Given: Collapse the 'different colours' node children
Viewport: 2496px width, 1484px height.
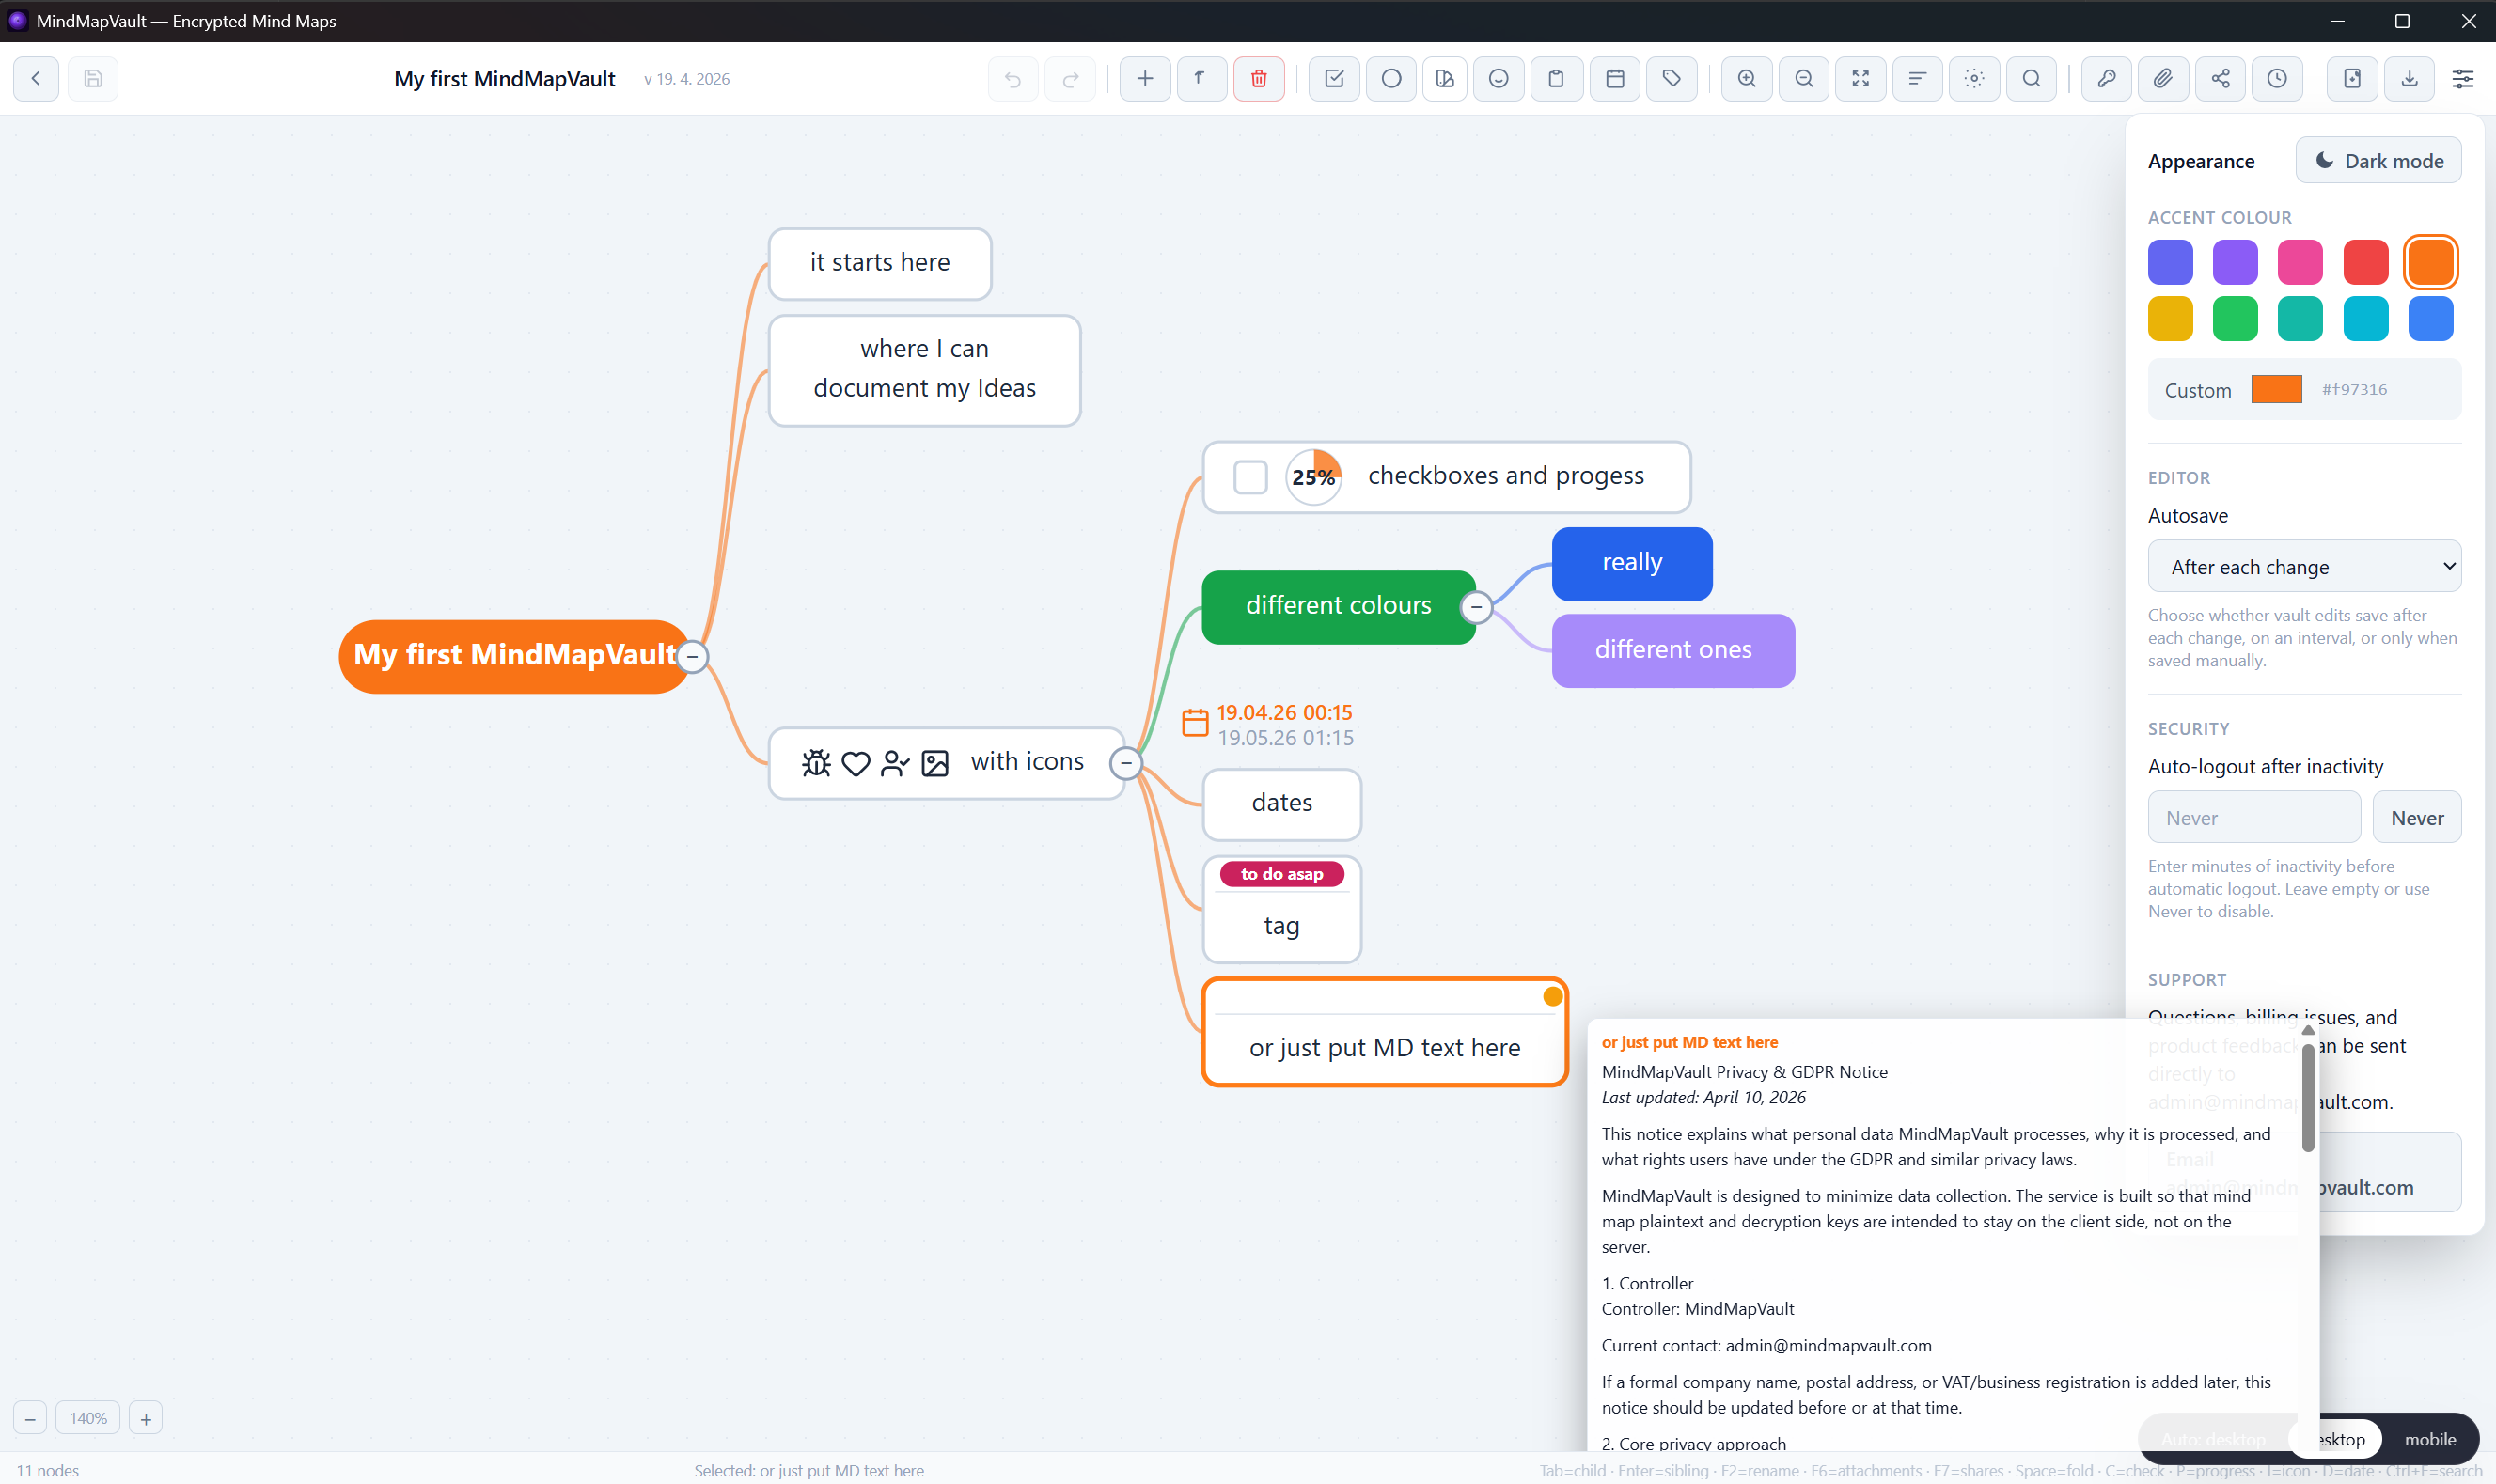Looking at the screenshot, I should [x=1476, y=607].
